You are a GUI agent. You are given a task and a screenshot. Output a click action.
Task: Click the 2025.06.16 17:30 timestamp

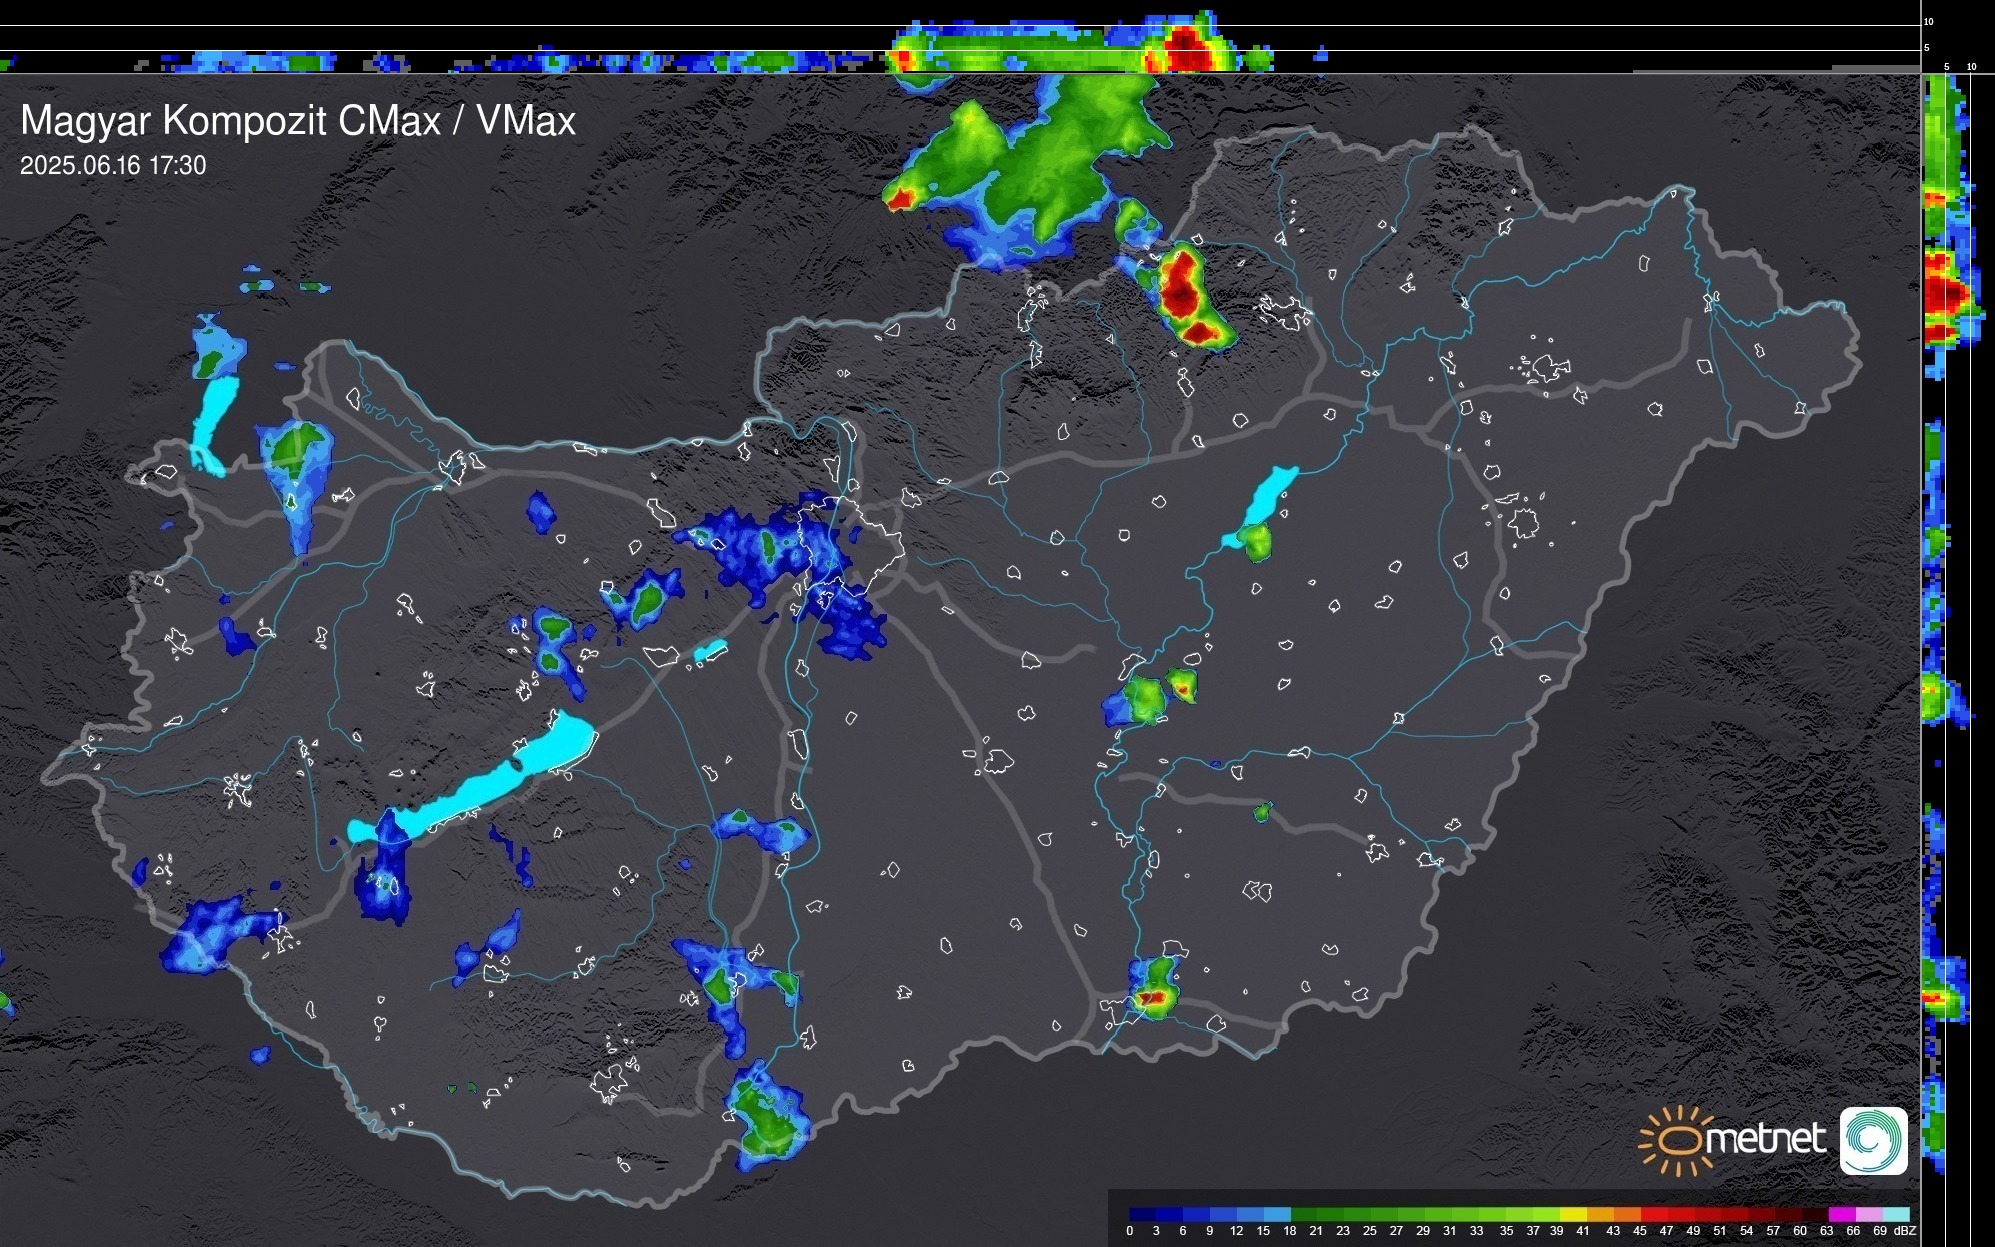click(x=113, y=166)
